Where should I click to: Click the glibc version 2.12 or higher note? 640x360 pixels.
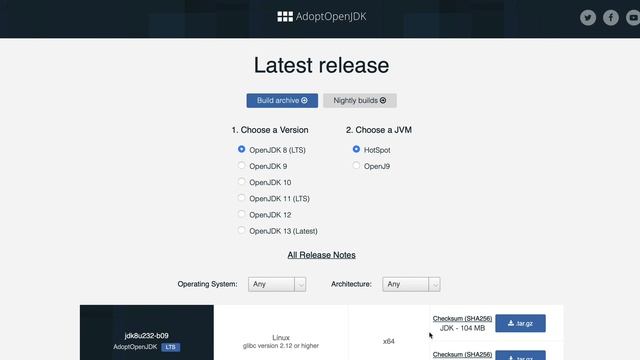[x=281, y=346]
